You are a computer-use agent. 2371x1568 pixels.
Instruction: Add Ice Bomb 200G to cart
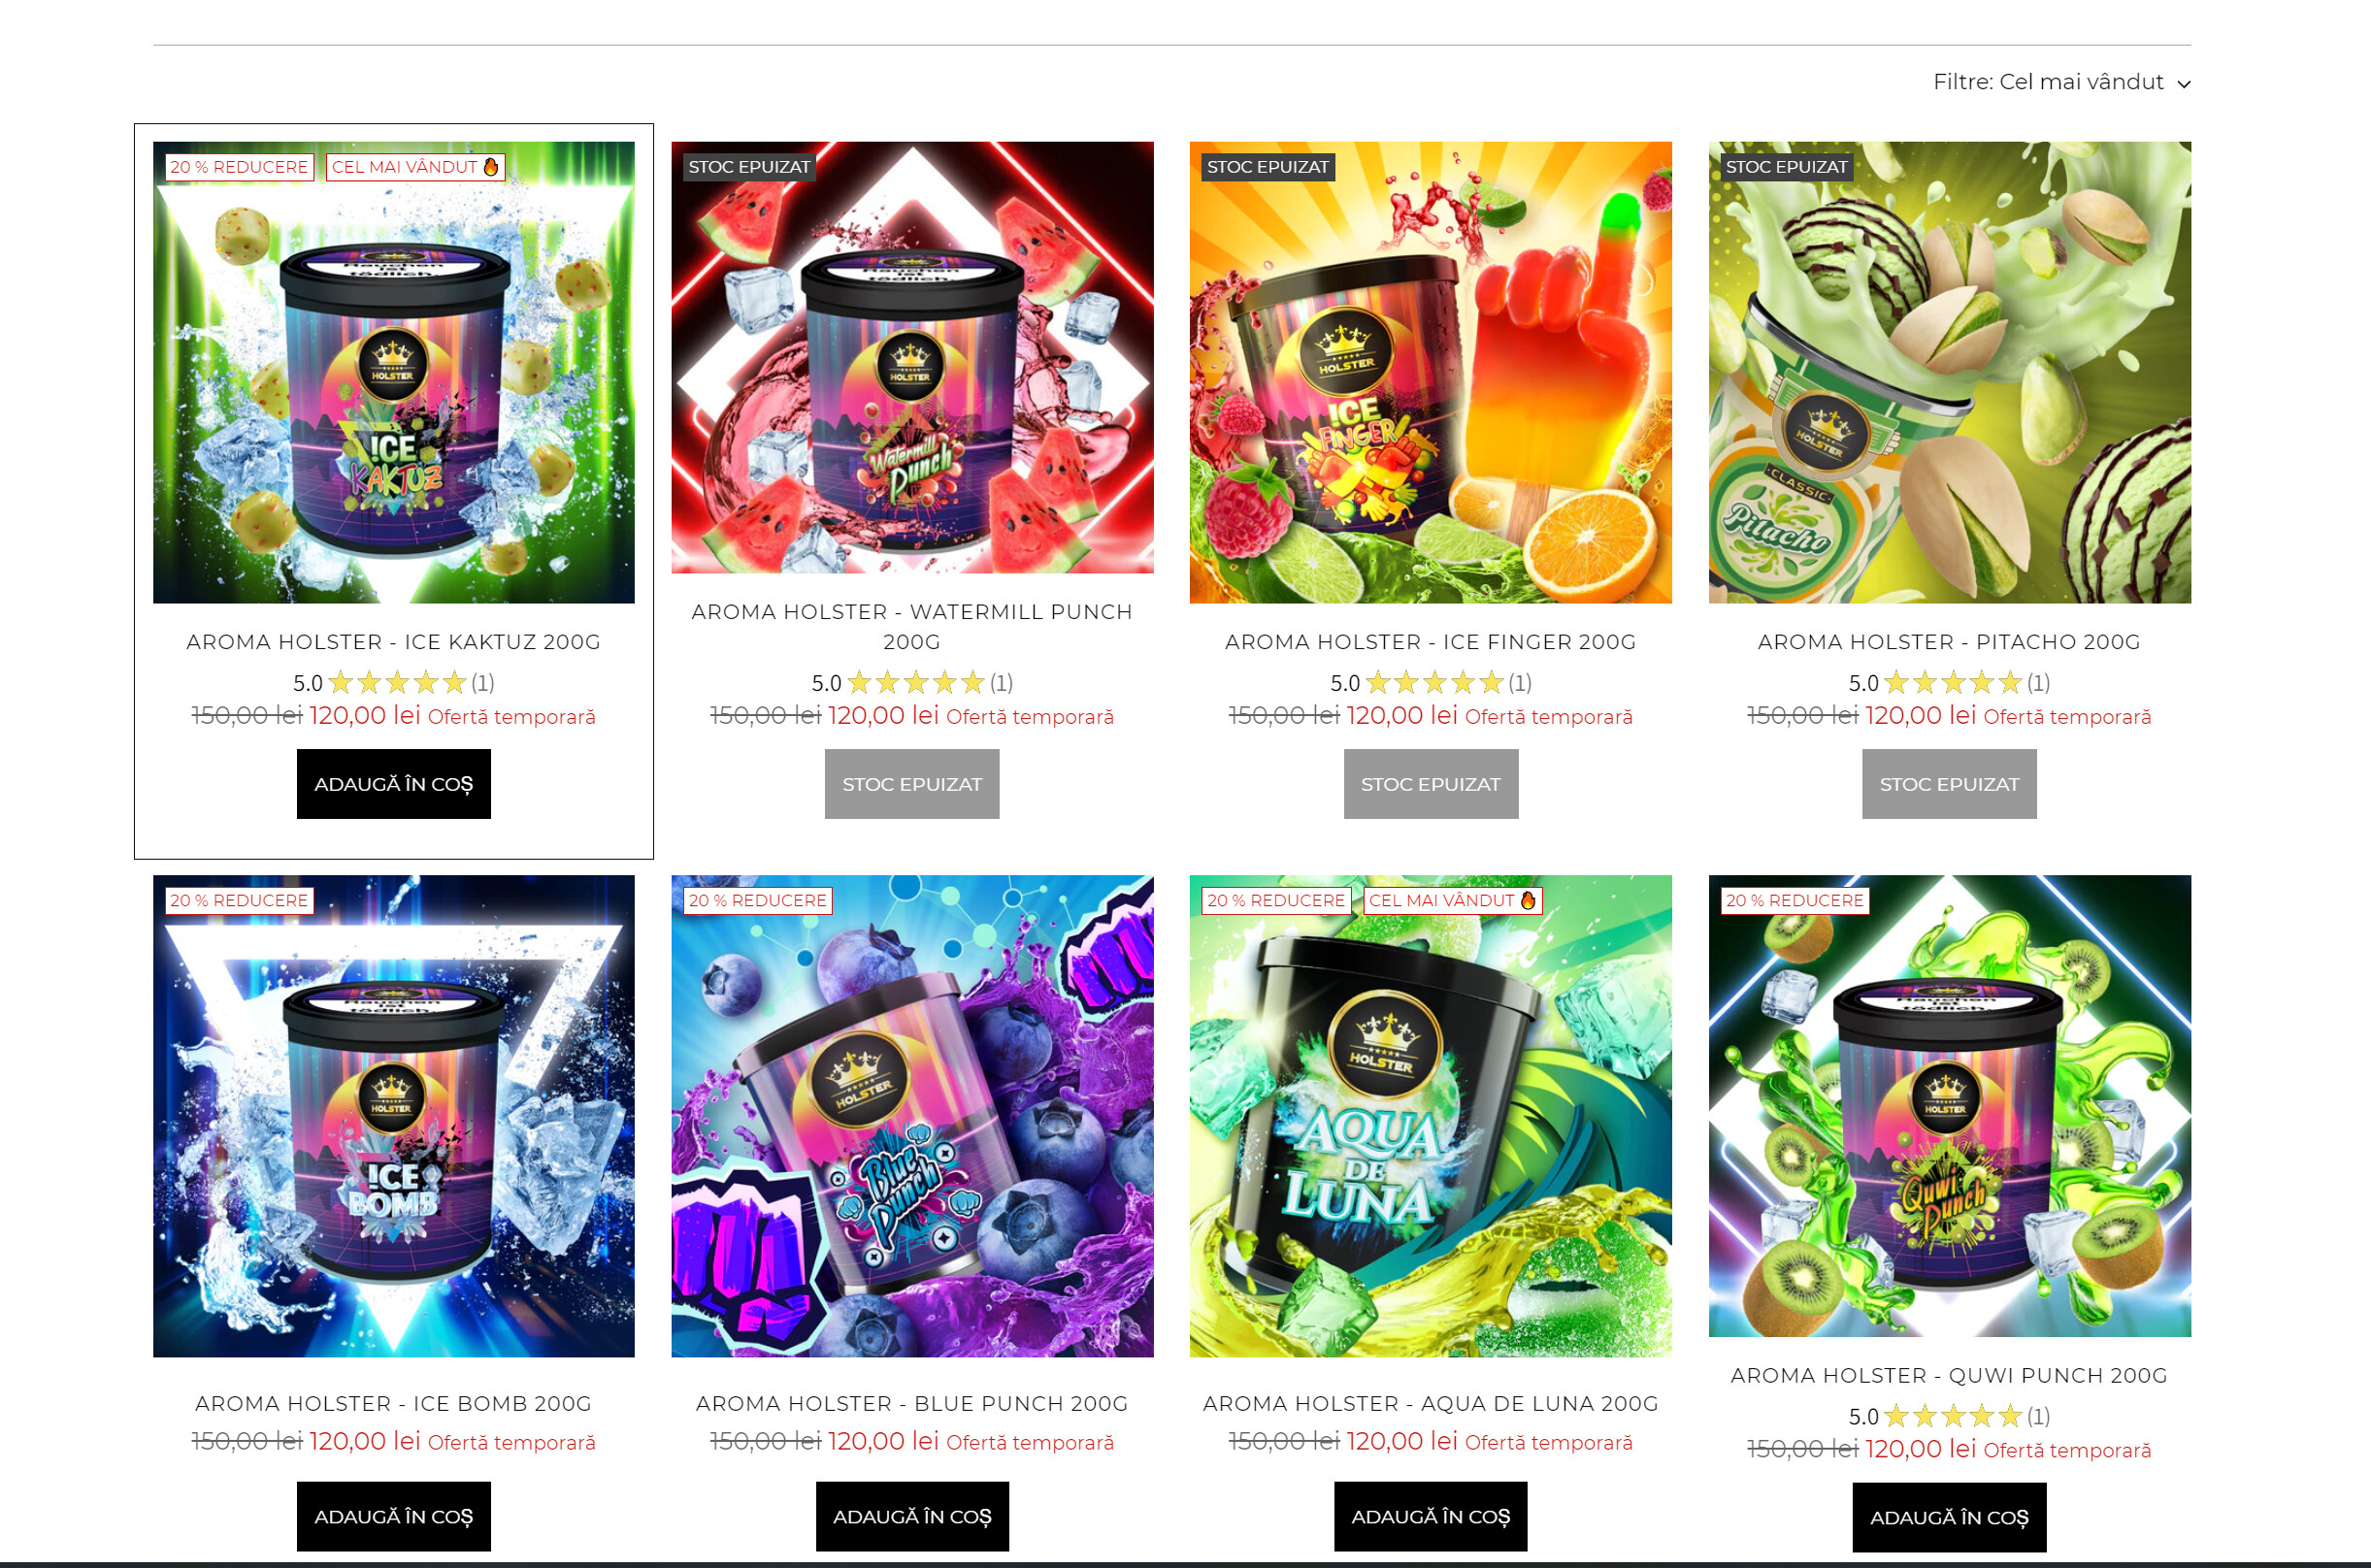click(393, 1516)
